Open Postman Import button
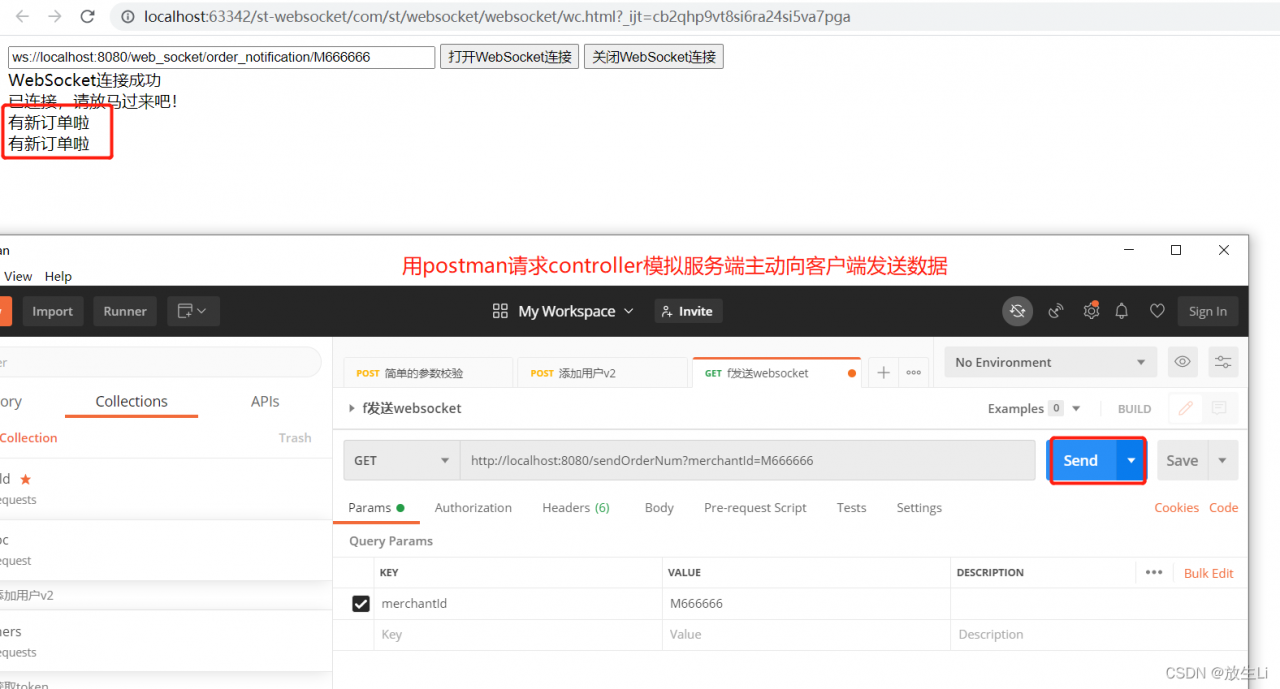The width and height of the screenshot is (1280, 689). point(52,311)
